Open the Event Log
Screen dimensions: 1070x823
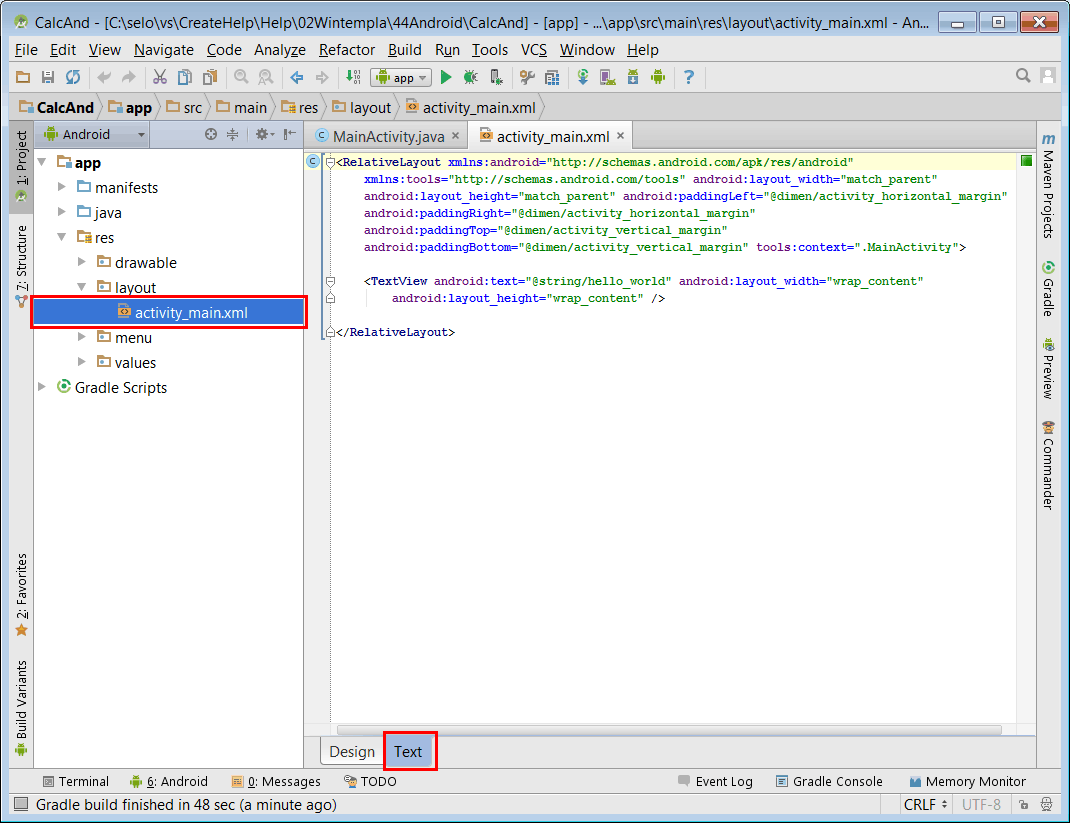pyautogui.click(x=715, y=781)
